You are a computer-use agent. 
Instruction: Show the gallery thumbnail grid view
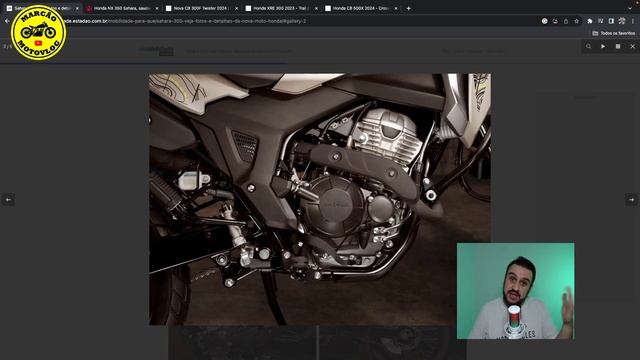click(x=618, y=47)
